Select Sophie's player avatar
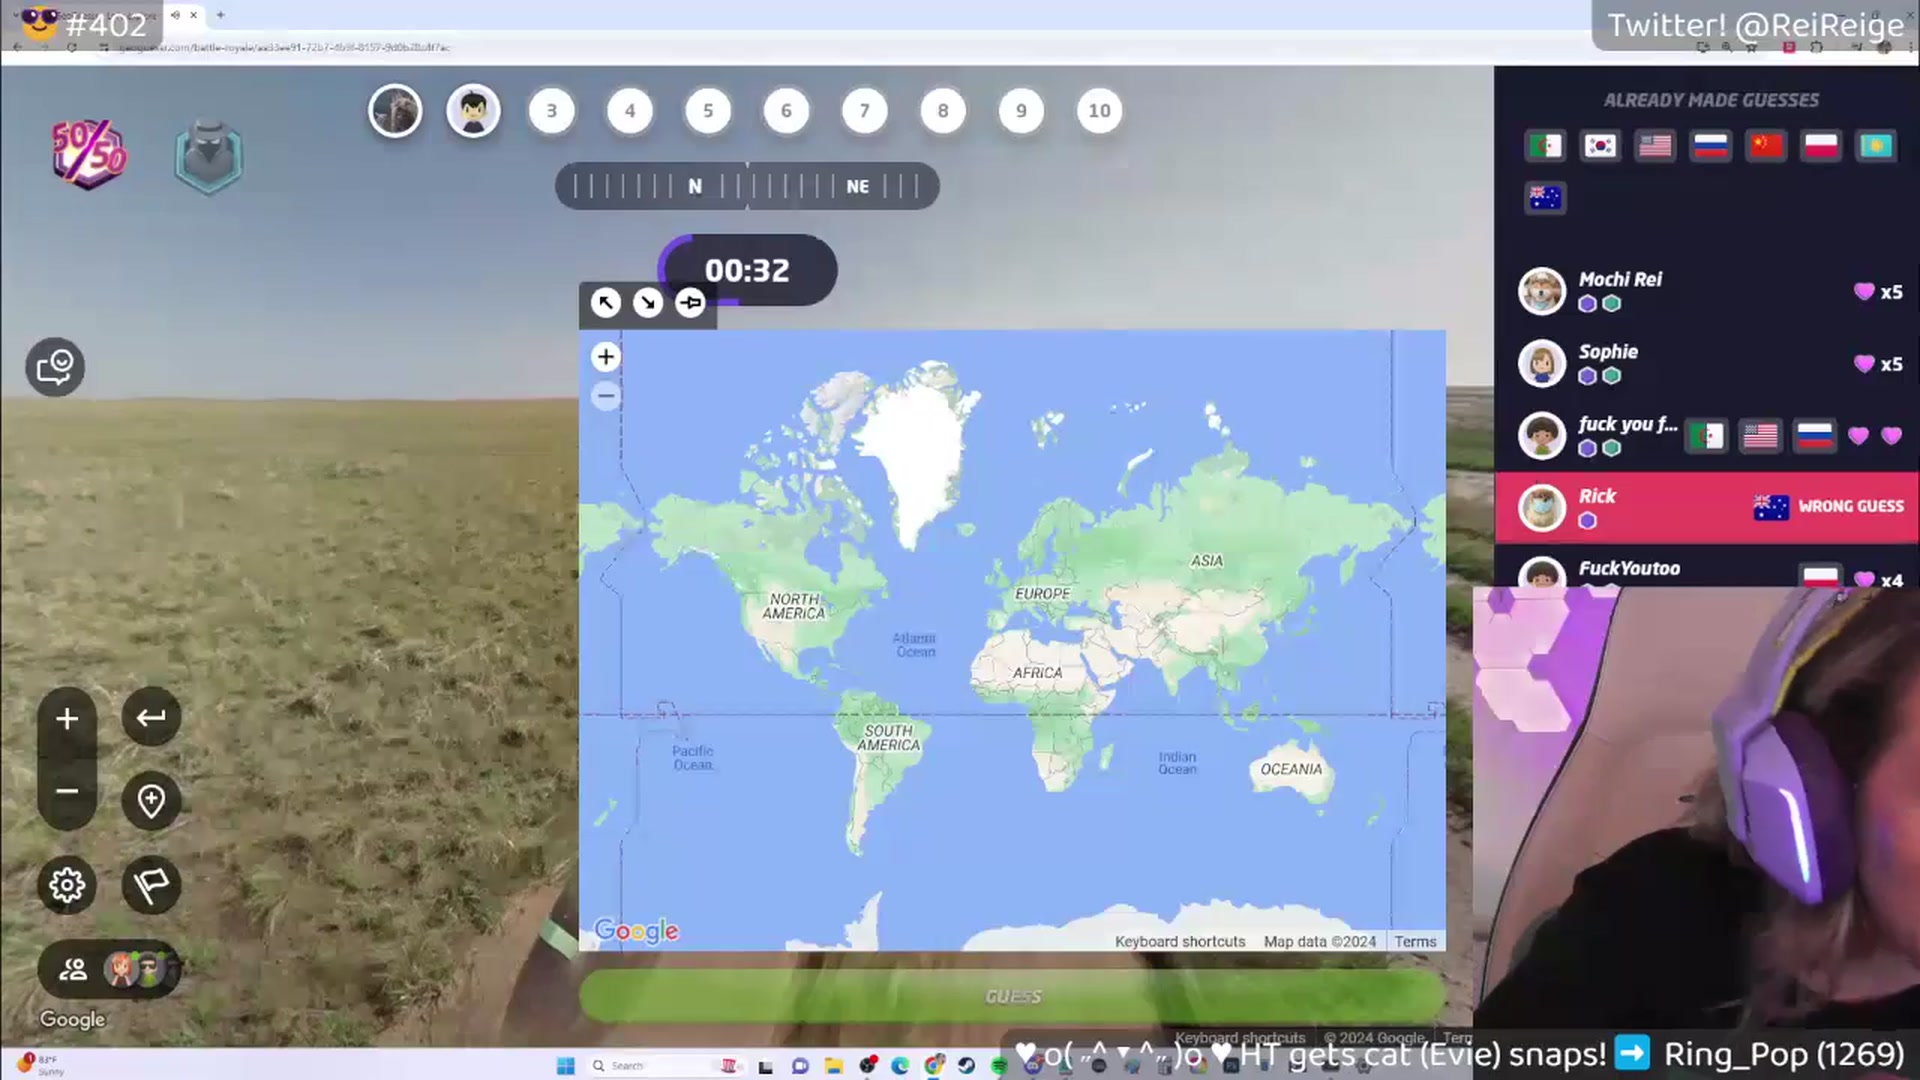This screenshot has height=1080, width=1920. click(1542, 363)
